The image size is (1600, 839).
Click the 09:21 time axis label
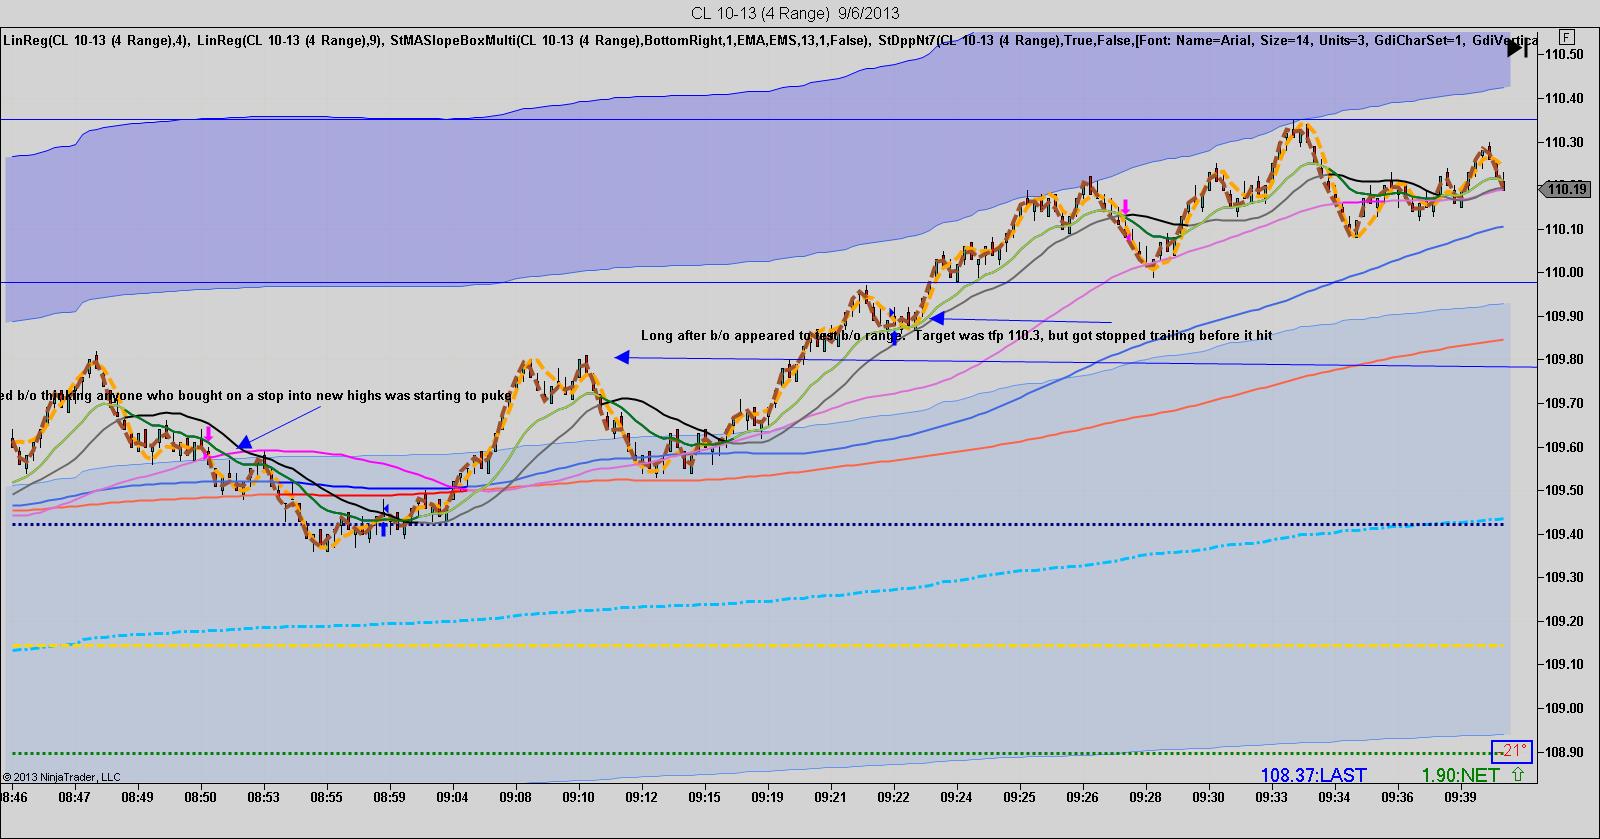830,798
